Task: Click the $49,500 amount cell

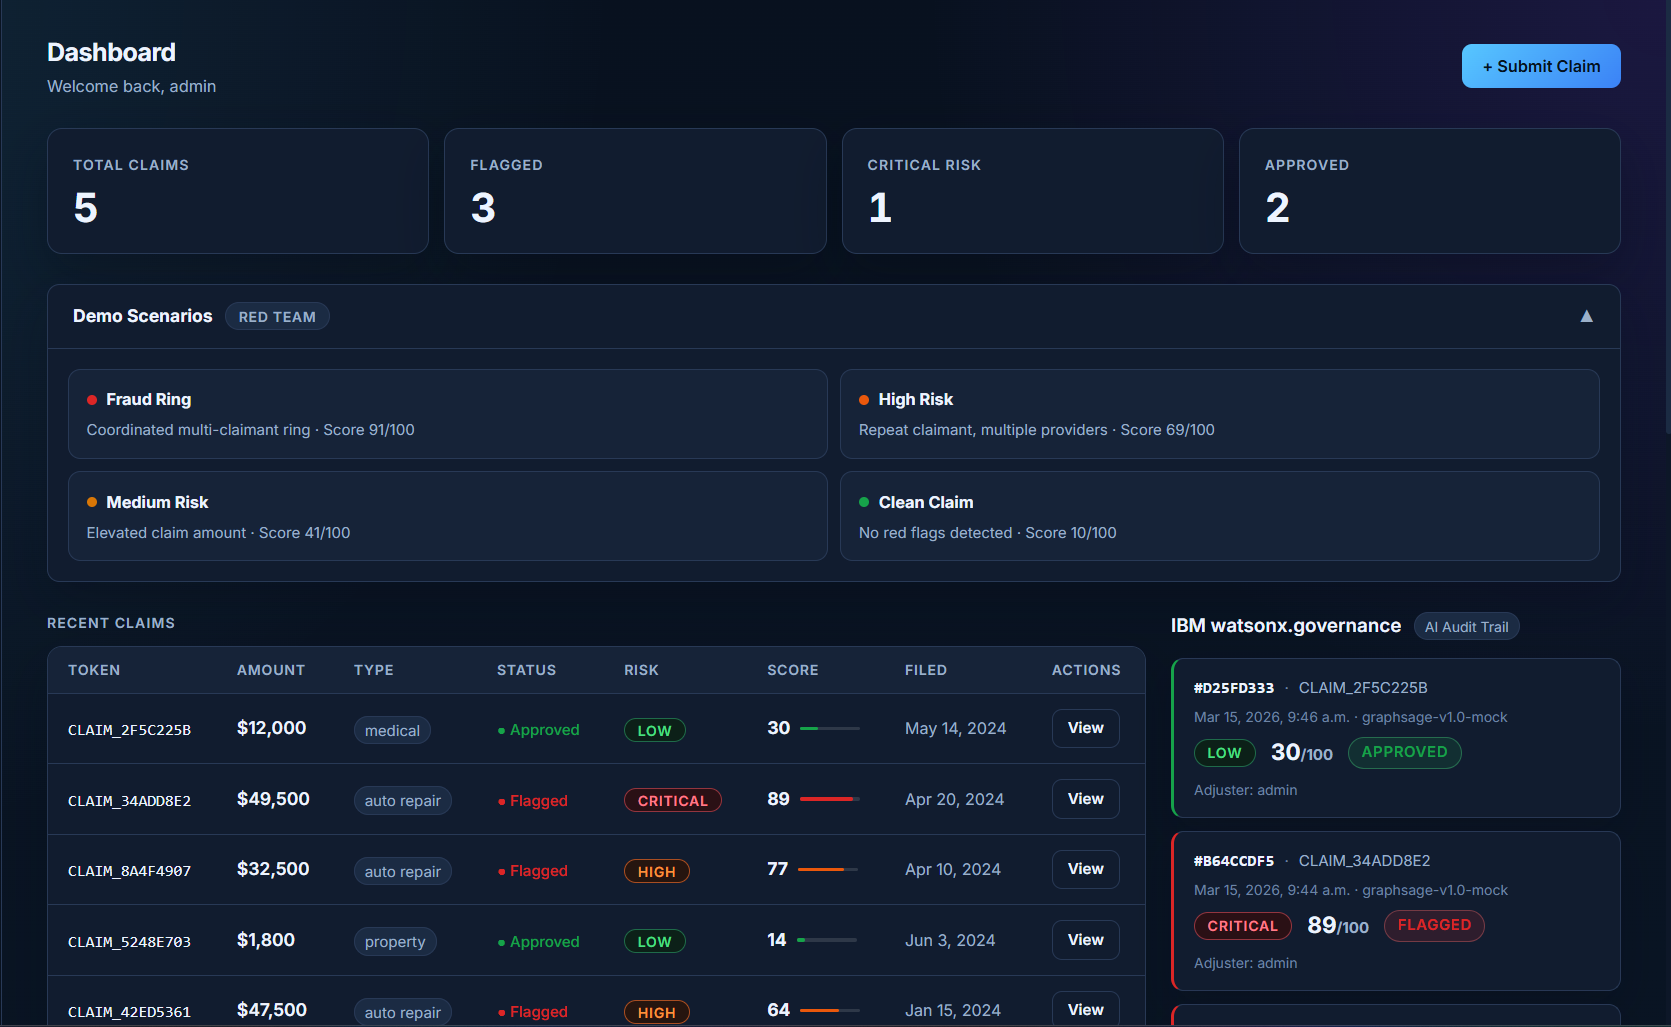Action: (x=273, y=799)
